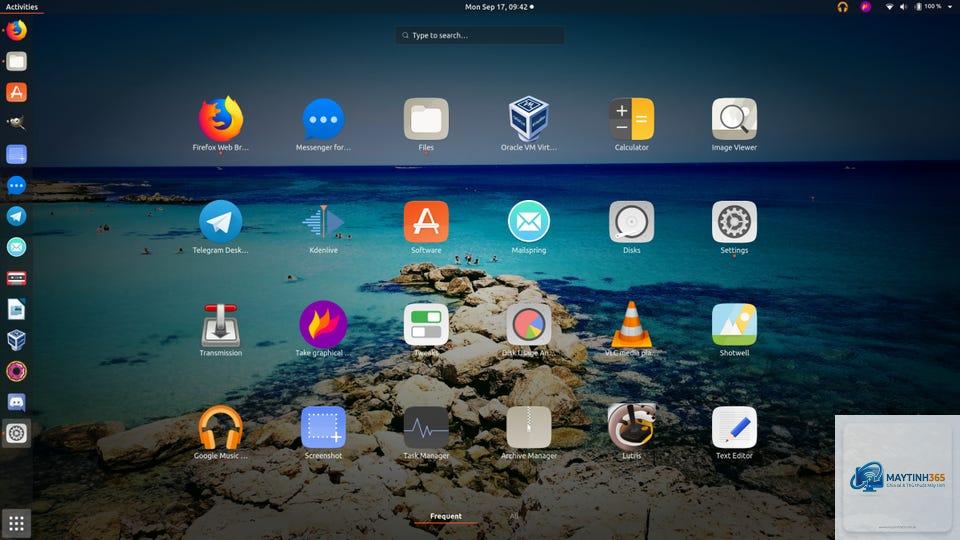Toggle the Show Applications grid button
This screenshot has width=960, height=540.
[x=17, y=523]
